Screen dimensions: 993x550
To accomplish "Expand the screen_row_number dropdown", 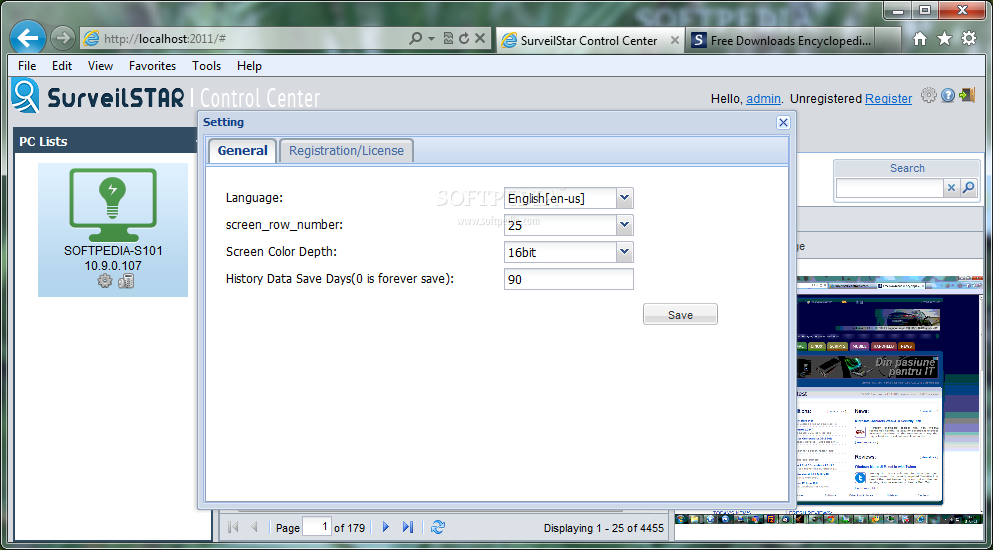I will click(624, 225).
